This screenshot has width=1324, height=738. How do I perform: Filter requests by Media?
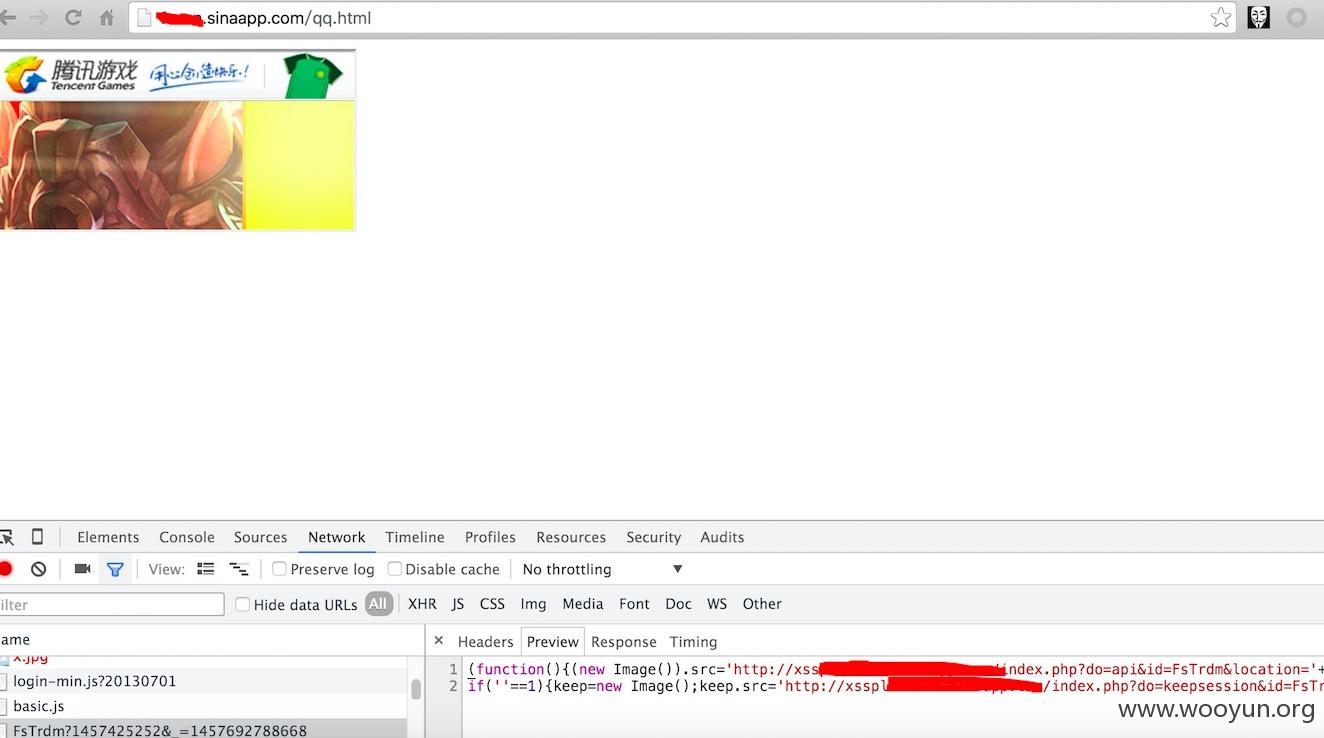pos(583,604)
